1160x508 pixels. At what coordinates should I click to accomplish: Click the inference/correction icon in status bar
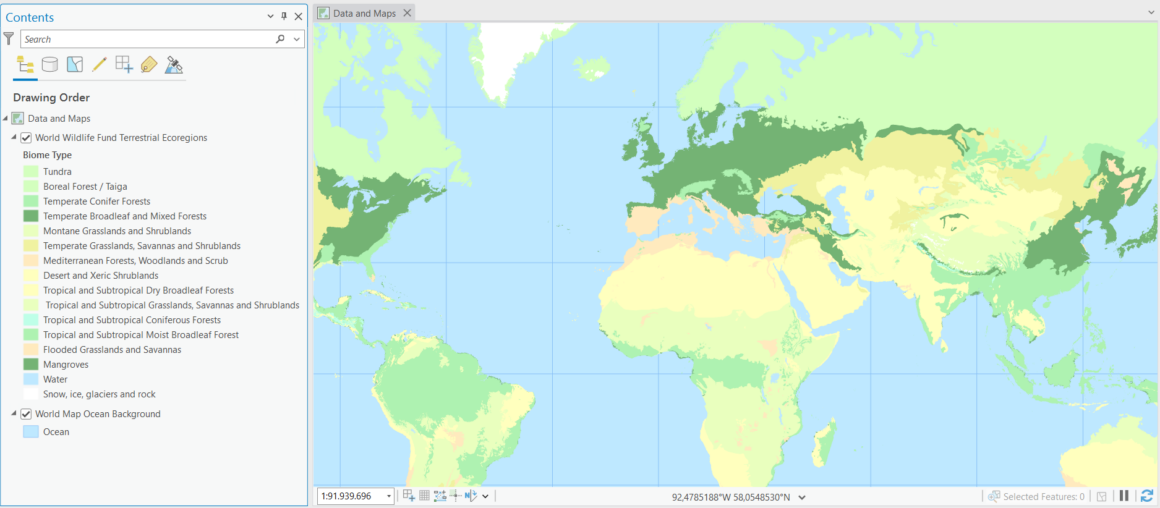(x=455, y=496)
